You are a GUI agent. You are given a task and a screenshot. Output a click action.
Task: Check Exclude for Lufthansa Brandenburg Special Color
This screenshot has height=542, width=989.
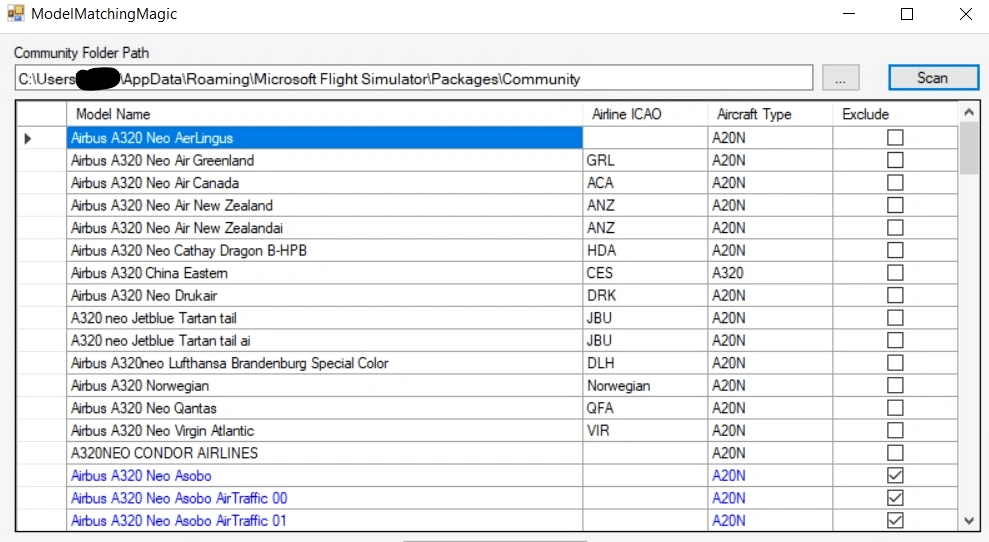(895, 363)
